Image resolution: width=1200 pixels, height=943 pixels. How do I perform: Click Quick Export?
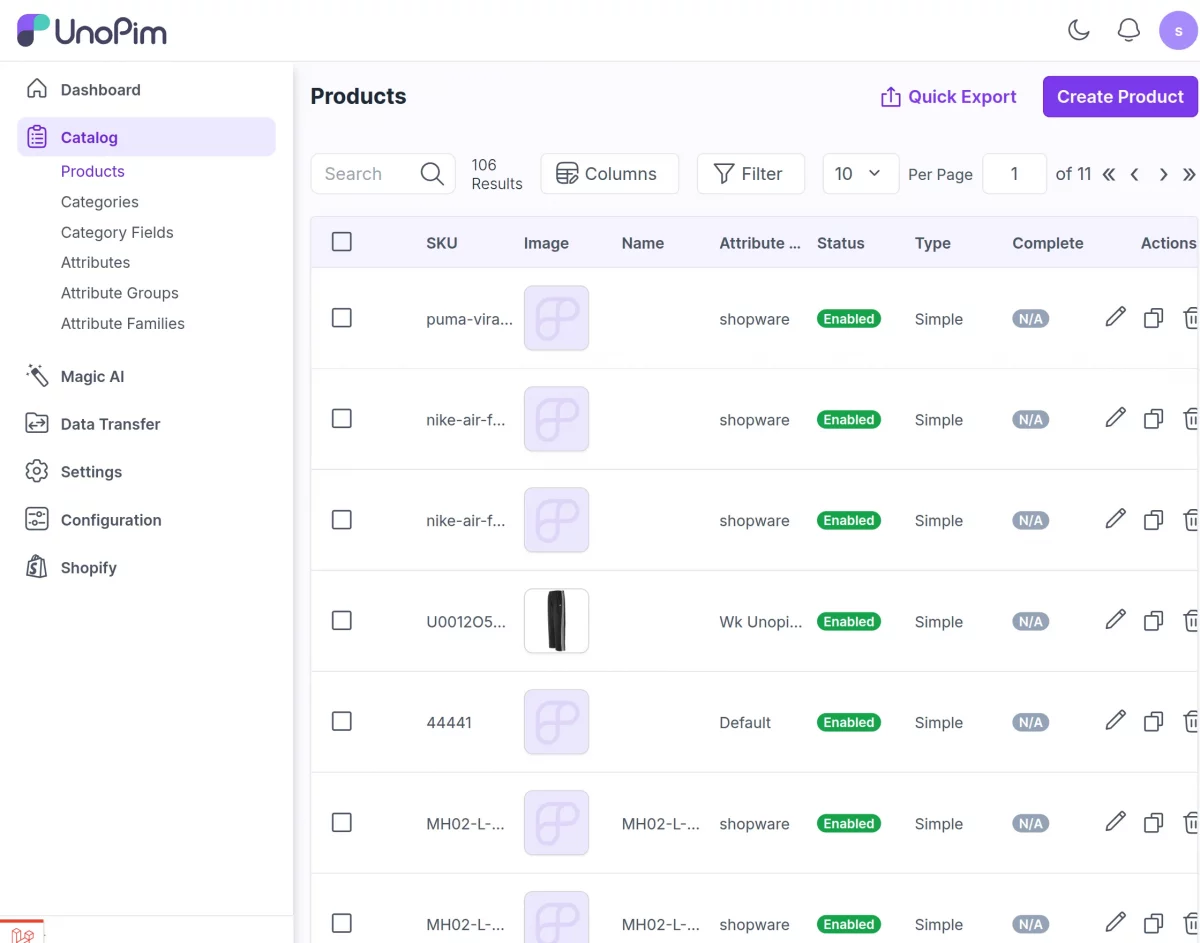(x=948, y=97)
